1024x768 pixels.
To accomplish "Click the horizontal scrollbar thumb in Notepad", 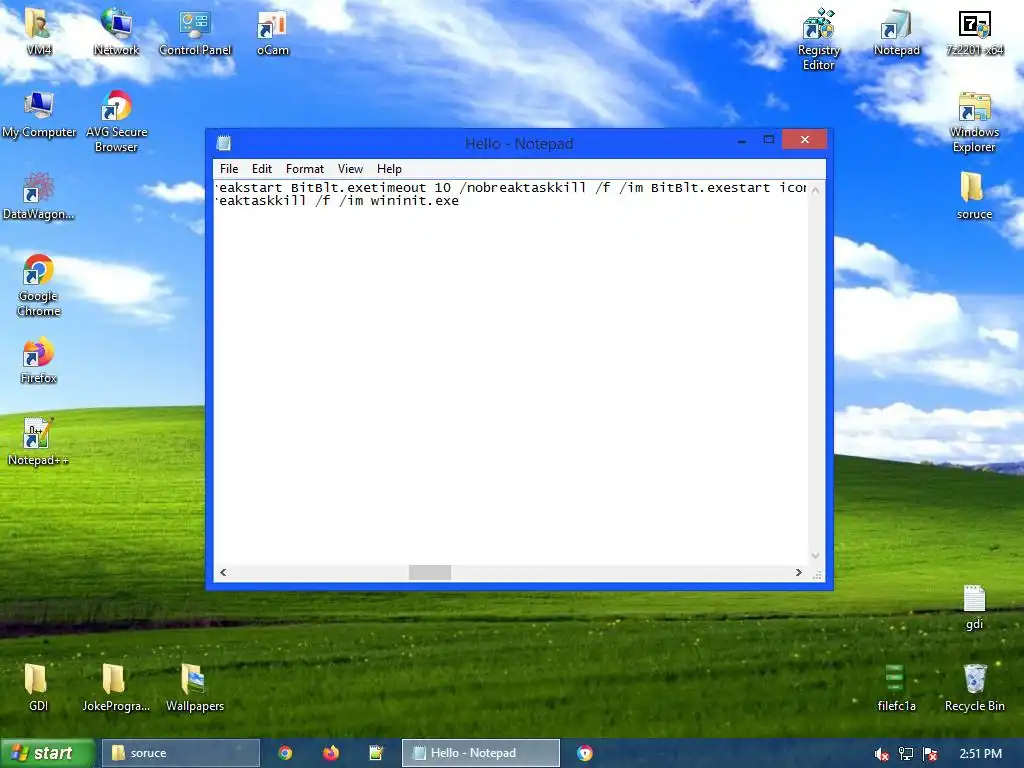I will [430, 573].
